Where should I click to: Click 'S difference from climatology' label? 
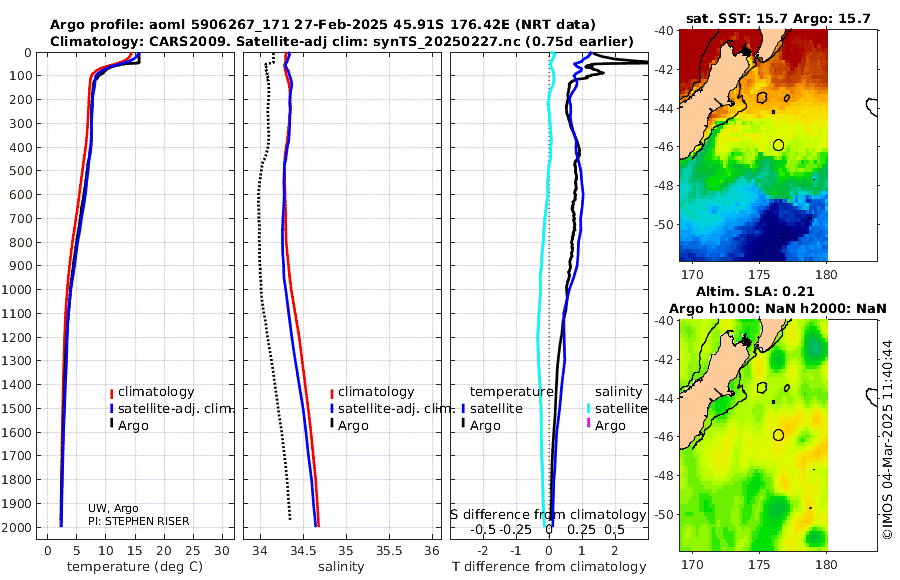(x=548, y=515)
